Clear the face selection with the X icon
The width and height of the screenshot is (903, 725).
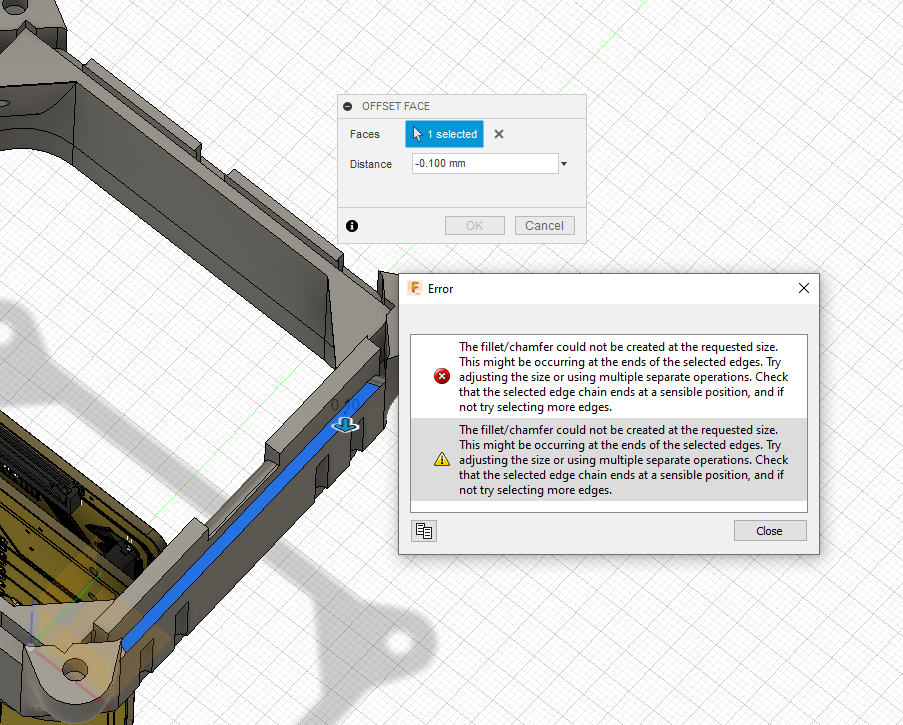pos(498,133)
